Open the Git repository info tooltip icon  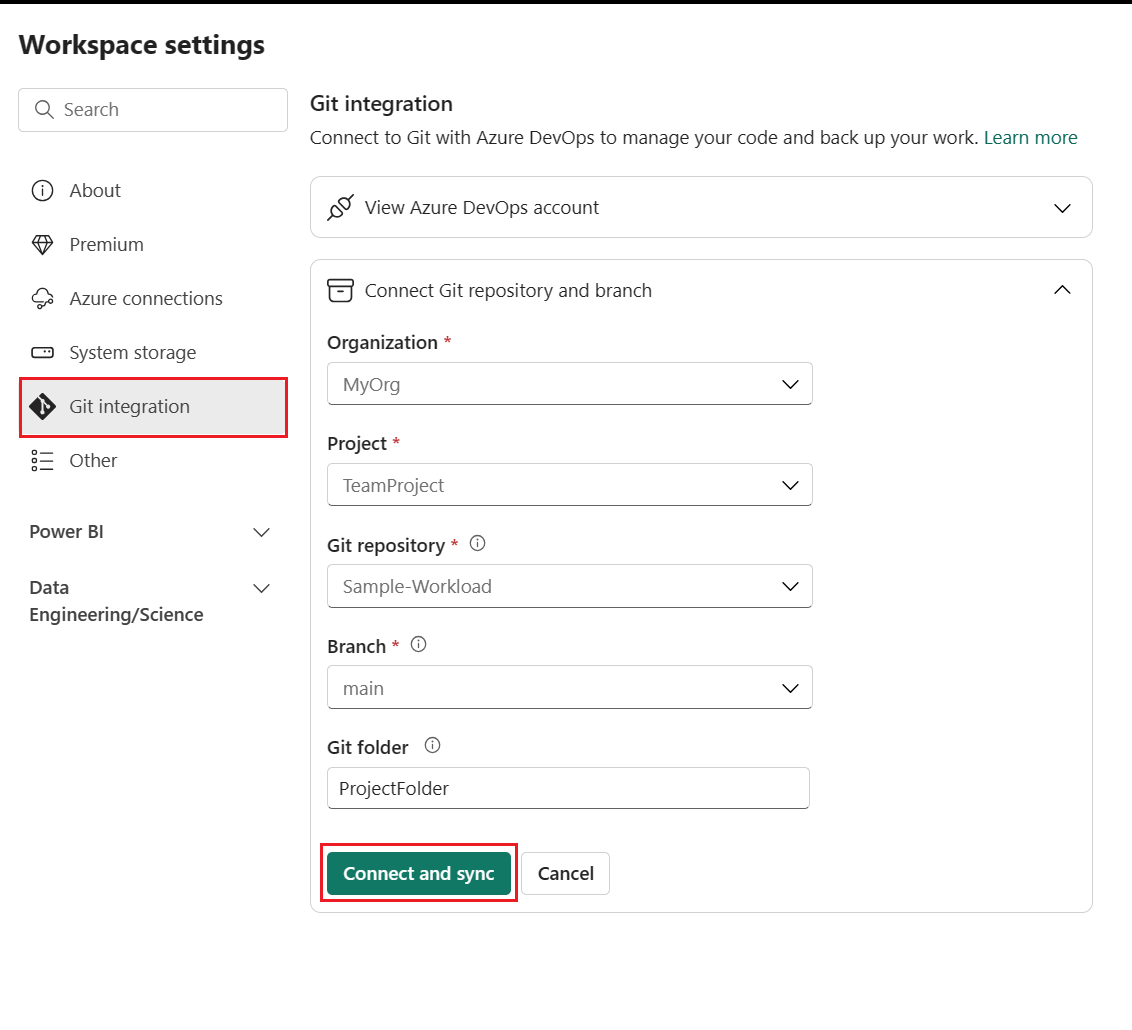[477, 543]
